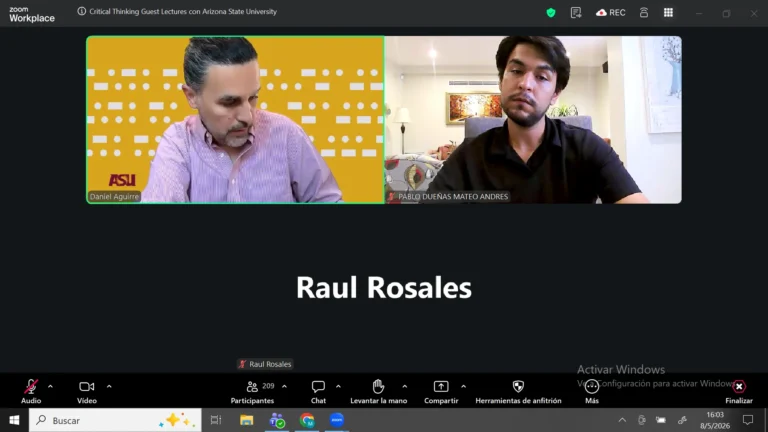
Task: Click the Compartir share screen button
Action: 441,392
